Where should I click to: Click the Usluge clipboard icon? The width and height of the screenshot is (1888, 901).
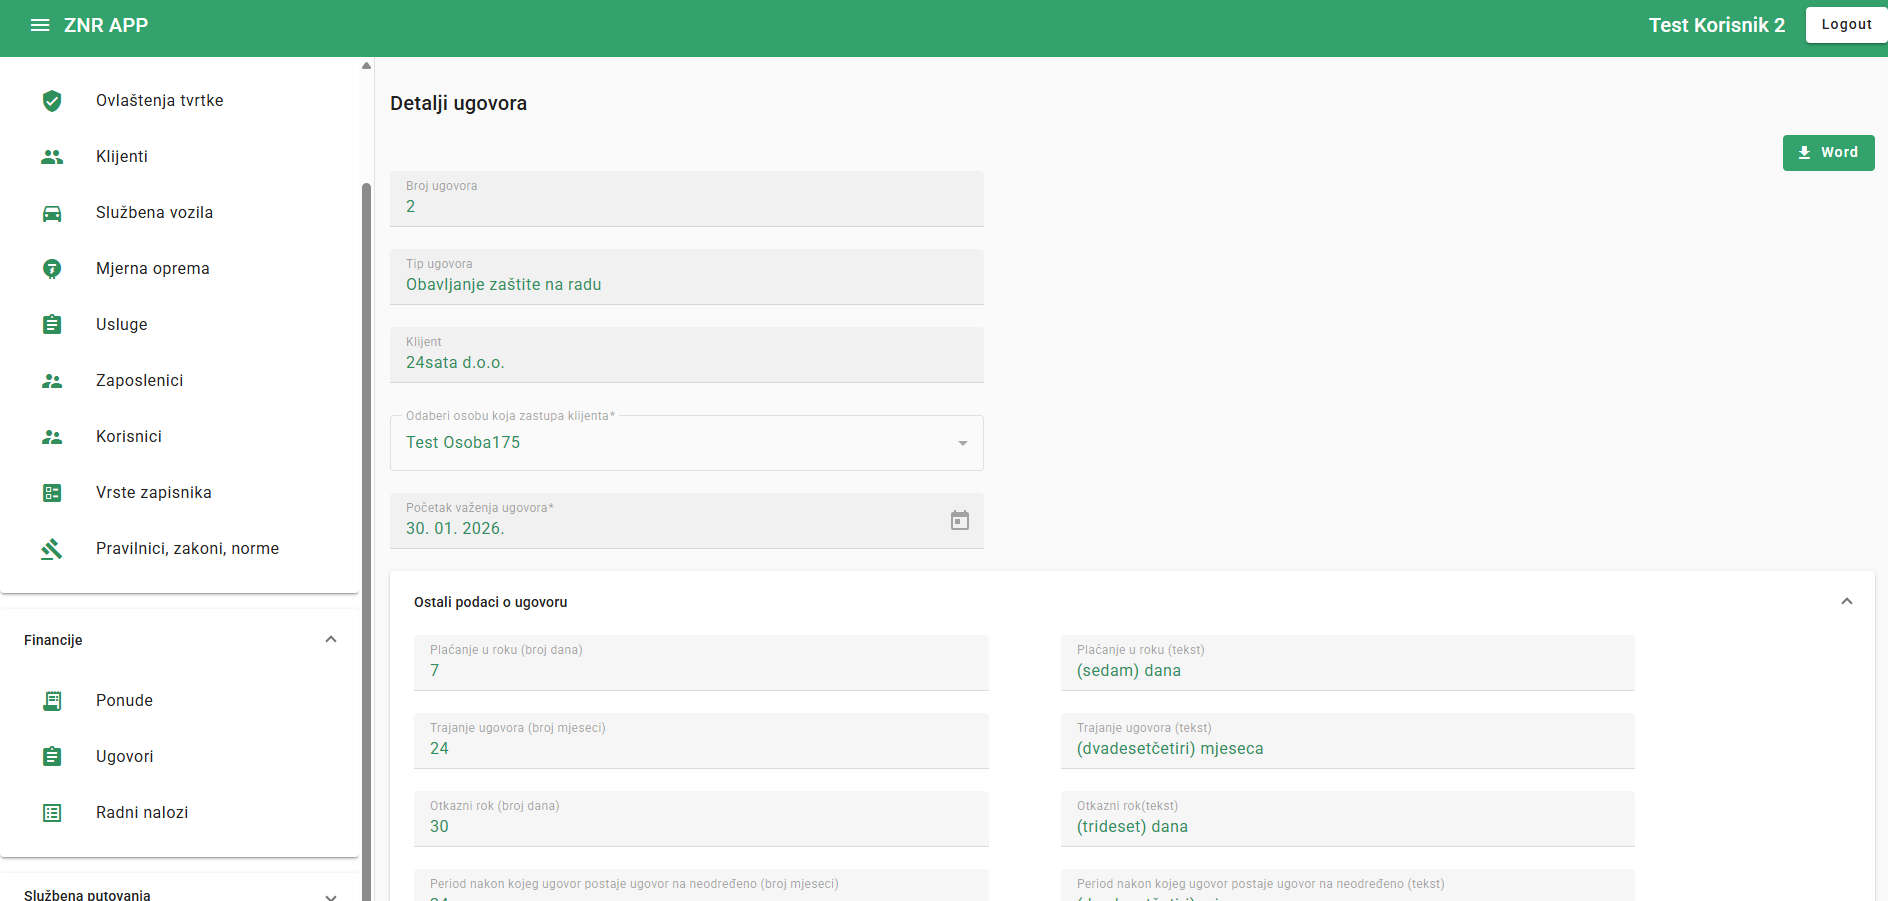[52, 324]
